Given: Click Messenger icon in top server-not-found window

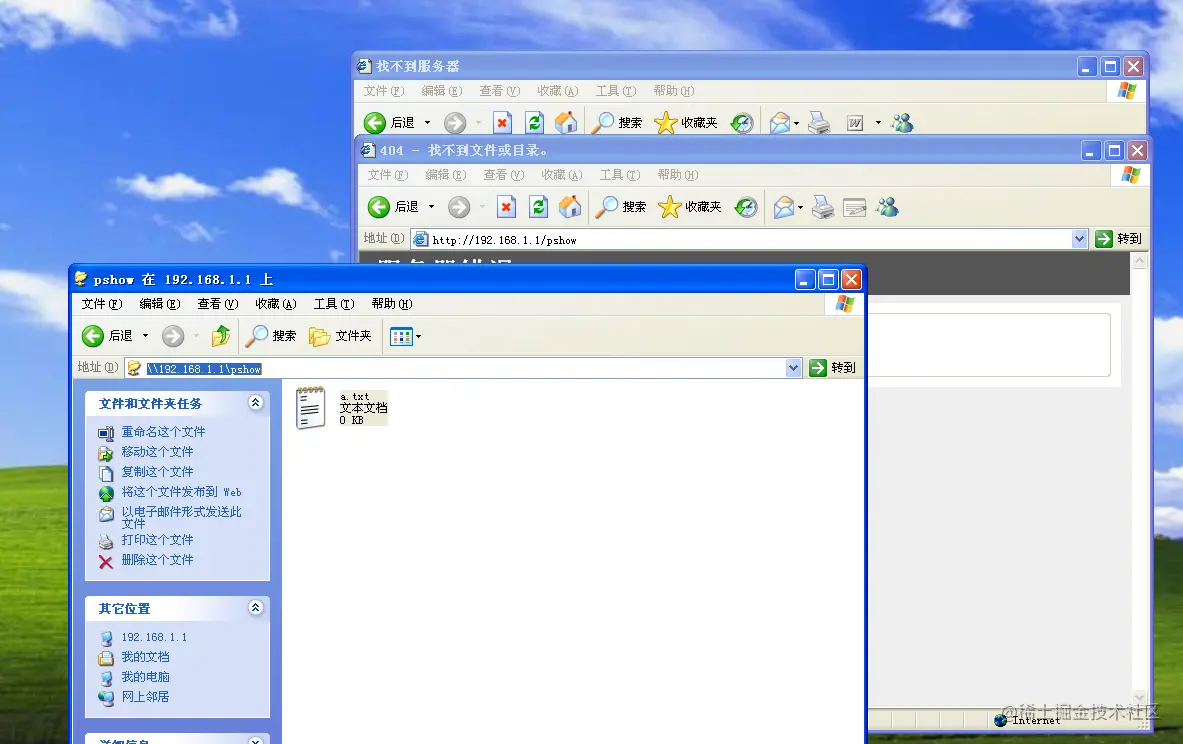Looking at the screenshot, I should (x=902, y=123).
